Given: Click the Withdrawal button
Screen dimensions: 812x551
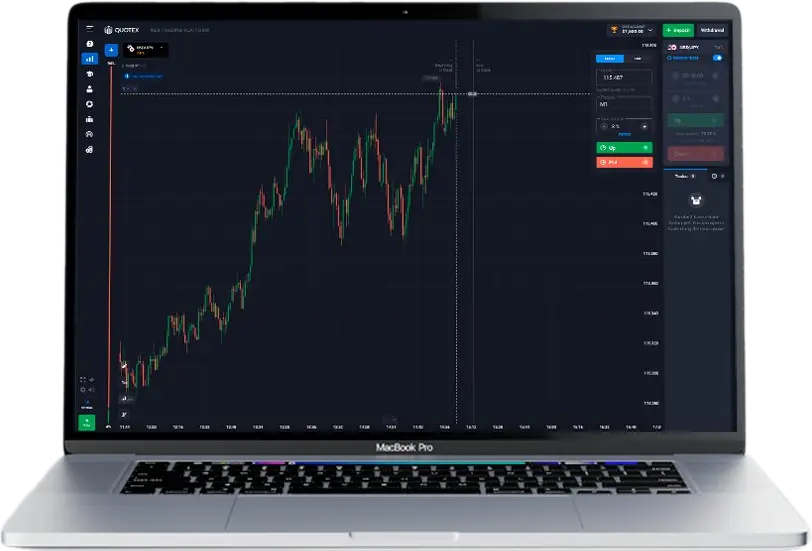Looking at the screenshot, I should point(712,30).
